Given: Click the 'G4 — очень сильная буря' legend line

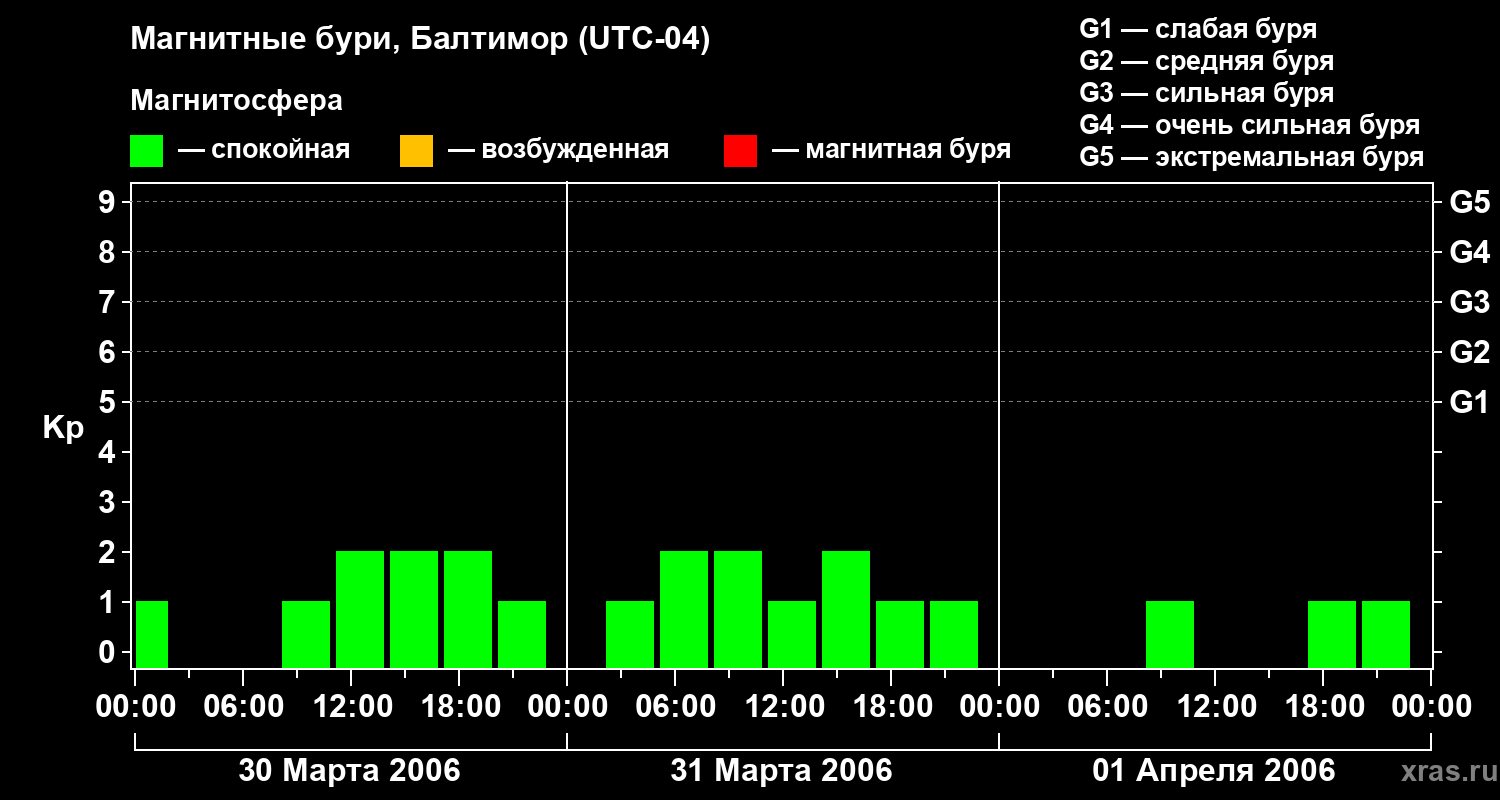Looking at the screenshot, I should click(x=1250, y=125).
